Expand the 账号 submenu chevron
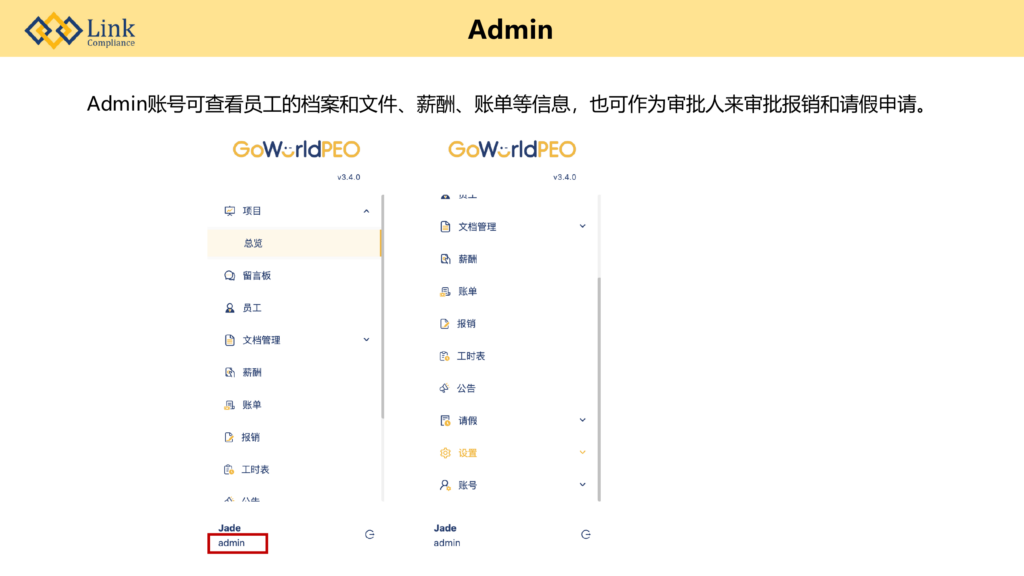The image size is (1024, 576). 582,484
